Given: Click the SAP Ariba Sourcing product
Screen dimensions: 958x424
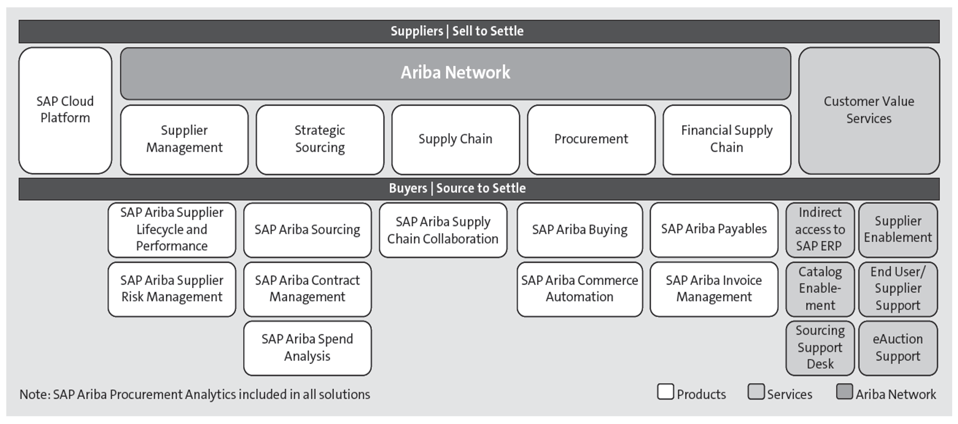Looking at the screenshot, I should point(307,229).
